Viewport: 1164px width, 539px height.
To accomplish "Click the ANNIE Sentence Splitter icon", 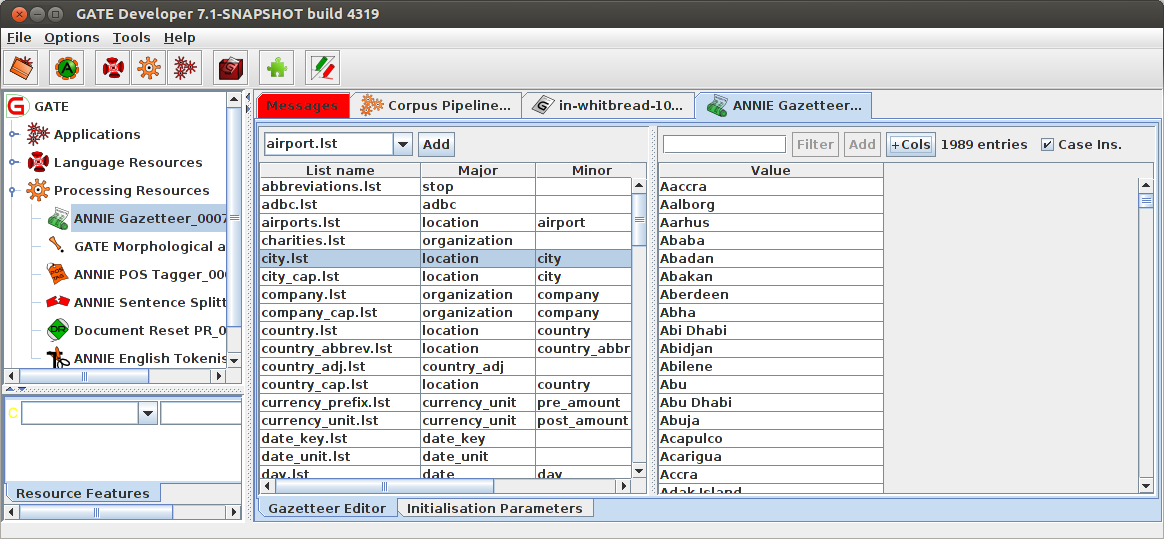I will point(58,302).
